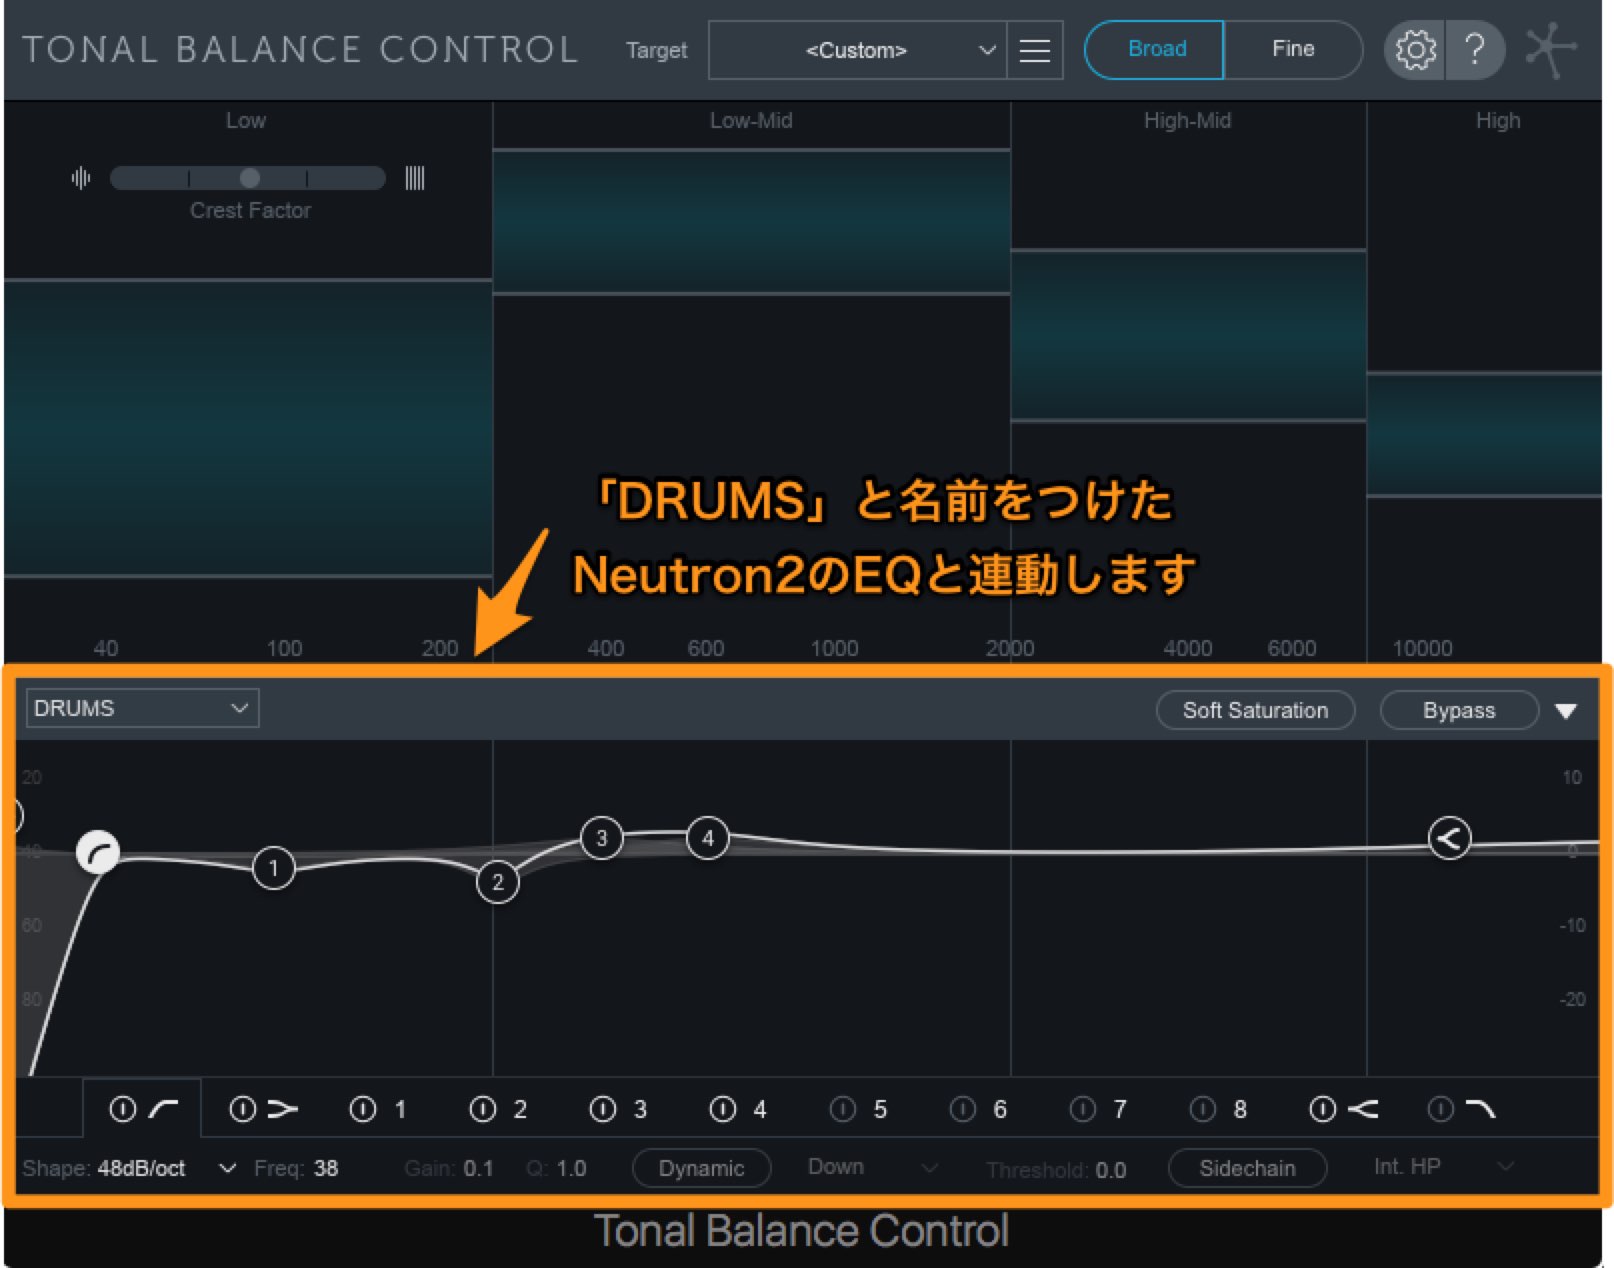Click the Low band target range
Viewport: 1614px width, 1268px height.
click(x=248, y=428)
